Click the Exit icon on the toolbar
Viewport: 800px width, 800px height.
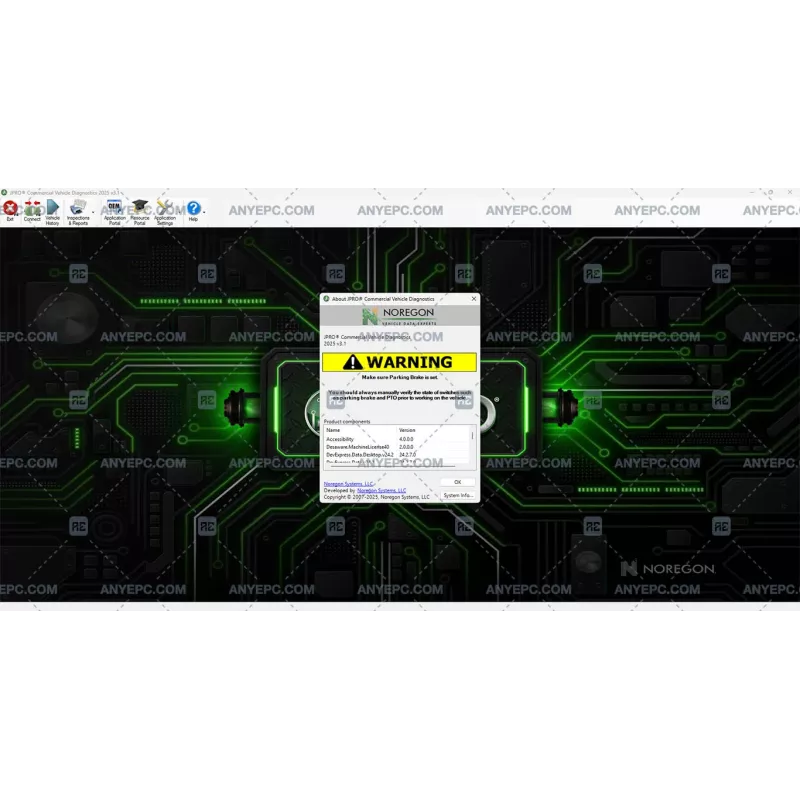[x=8, y=207]
